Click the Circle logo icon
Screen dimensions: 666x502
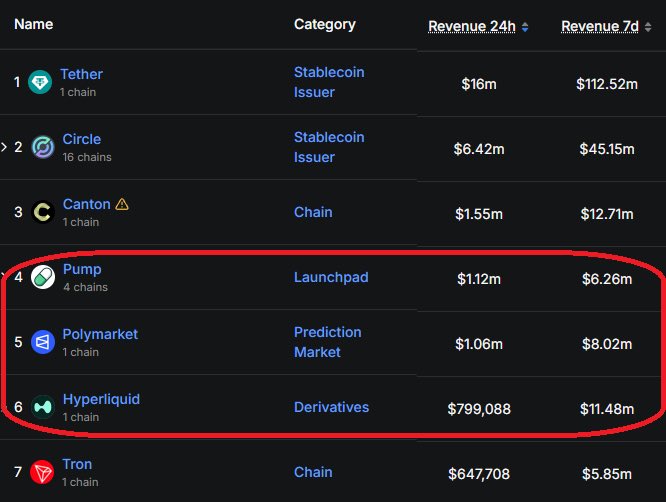[43, 147]
